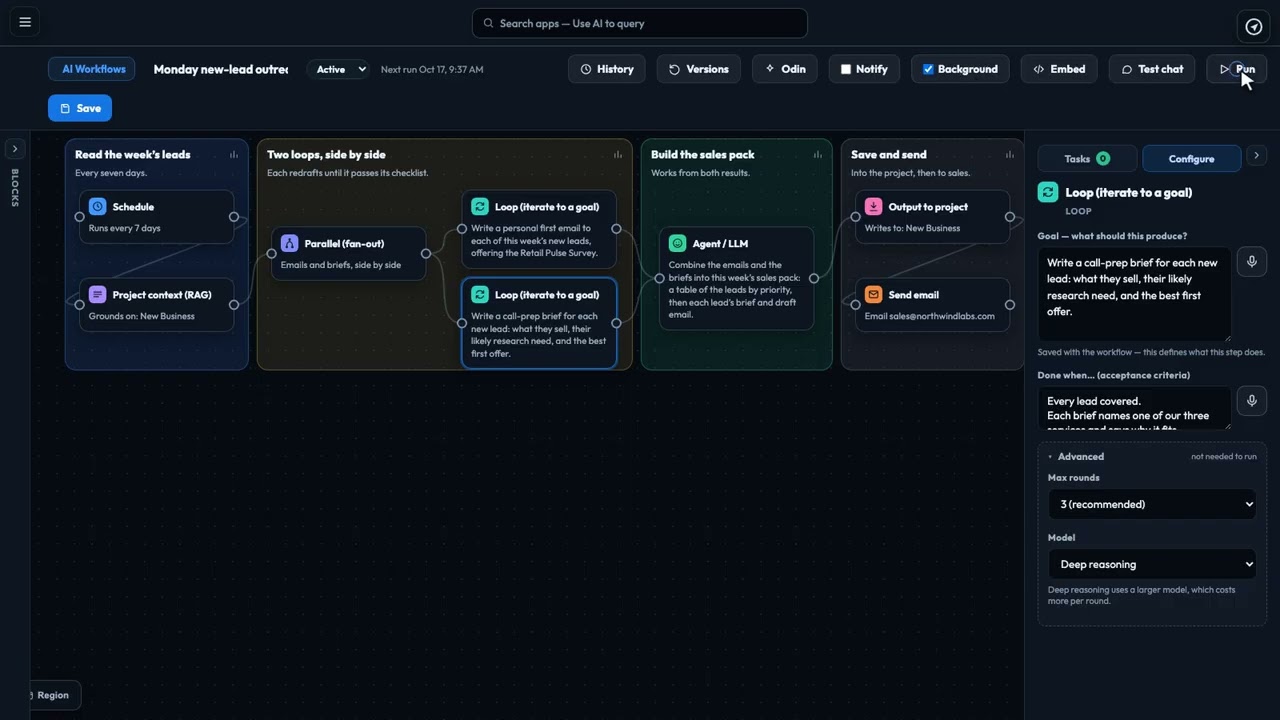Screen dimensions: 1280x720
Task: Open the Active status dropdown
Action: pos(338,69)
